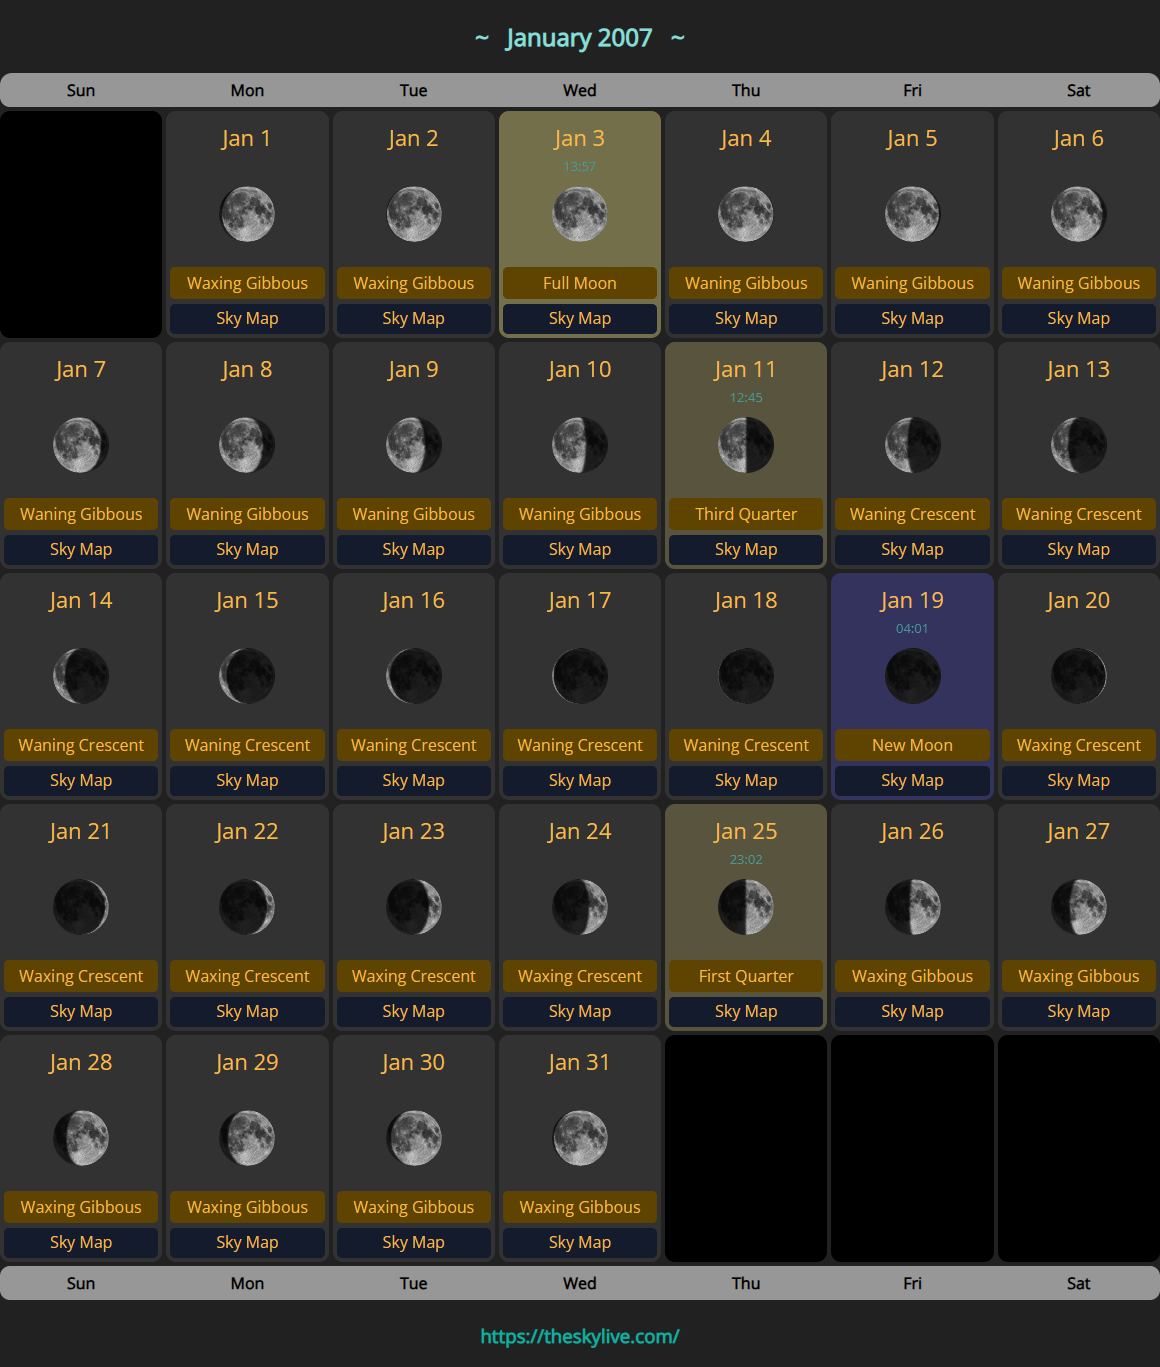Open Sky Map for Jan 3
Viewport: 1160px width, 1367px height.
tap(579, 318)
